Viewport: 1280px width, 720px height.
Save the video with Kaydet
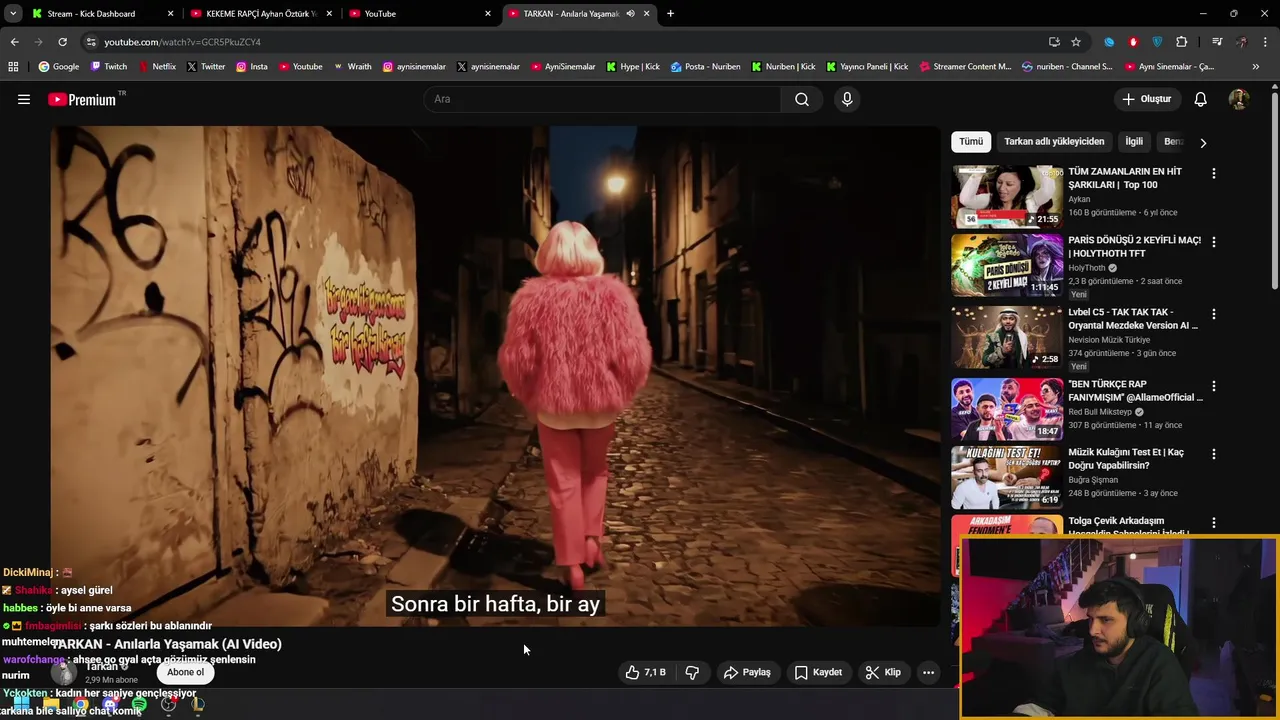coord(818,672)
